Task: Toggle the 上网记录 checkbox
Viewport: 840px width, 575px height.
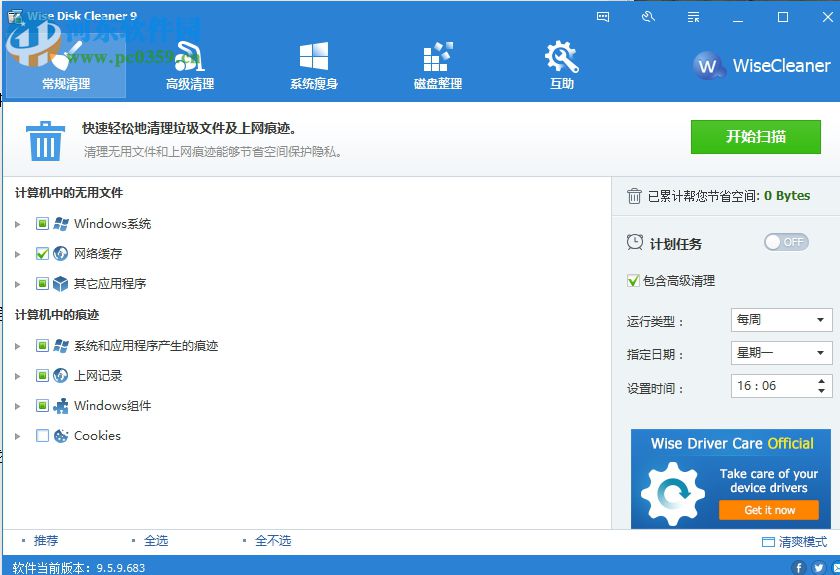Action: coord(42,376)
